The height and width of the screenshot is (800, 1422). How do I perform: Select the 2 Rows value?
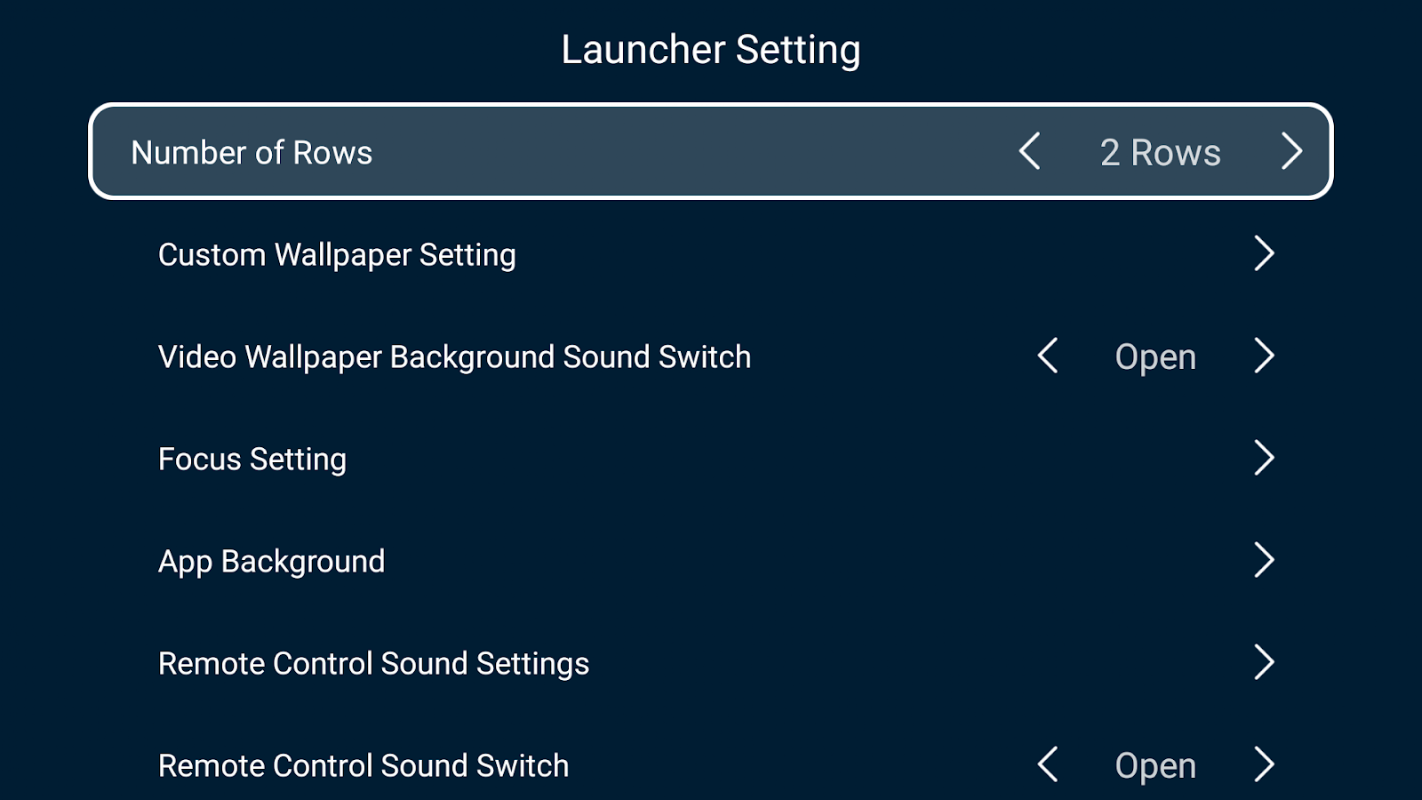pos(1160,153)
